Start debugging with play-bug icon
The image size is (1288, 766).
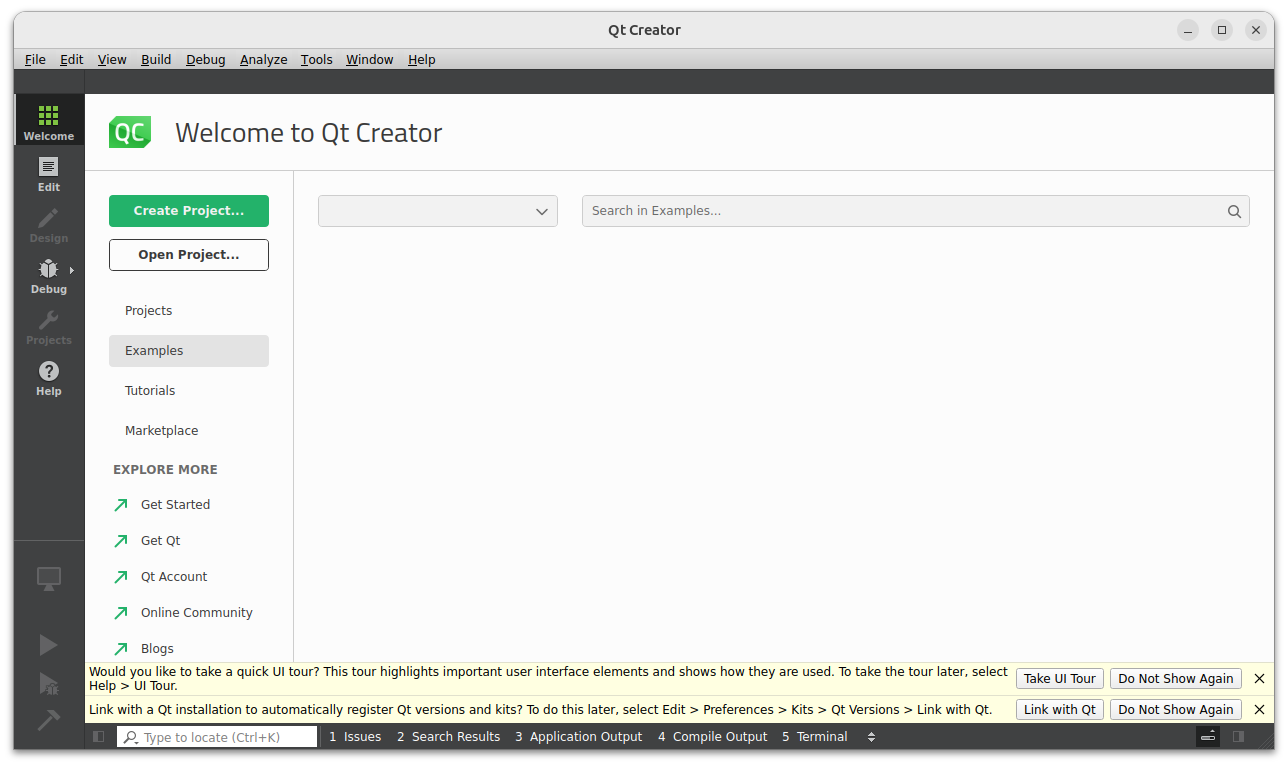point(49,683)
